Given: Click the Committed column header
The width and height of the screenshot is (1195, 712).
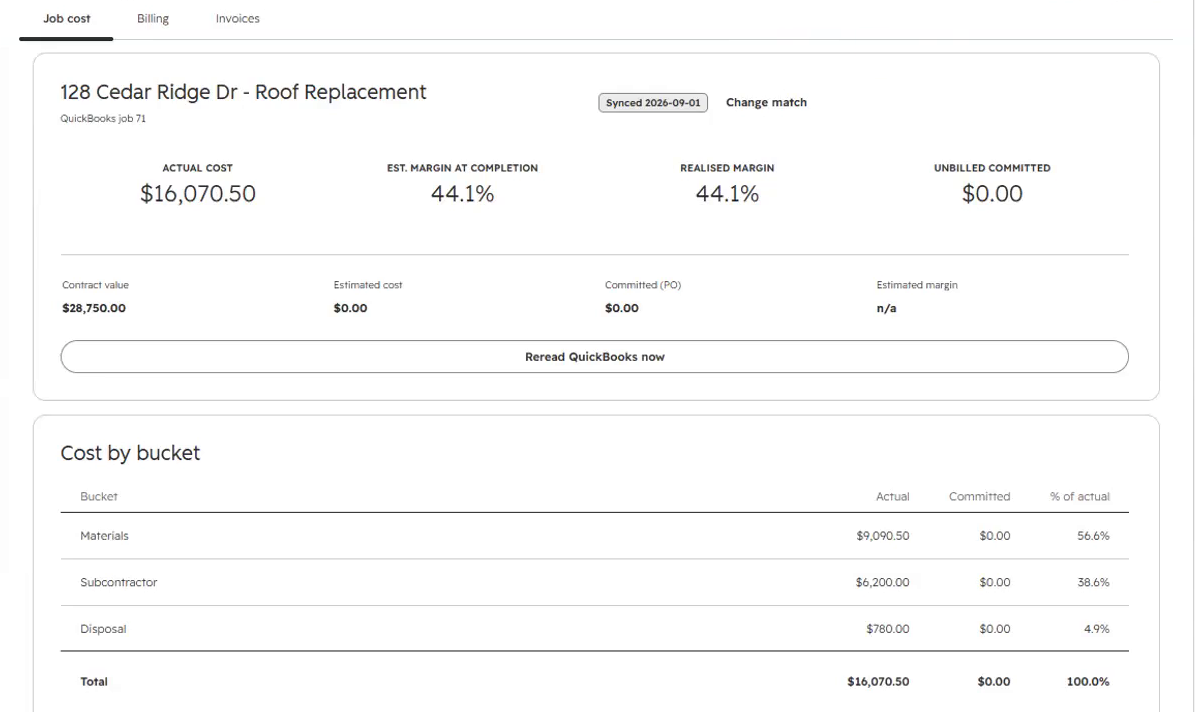Looking at the screenshot, I should (979, 496).
